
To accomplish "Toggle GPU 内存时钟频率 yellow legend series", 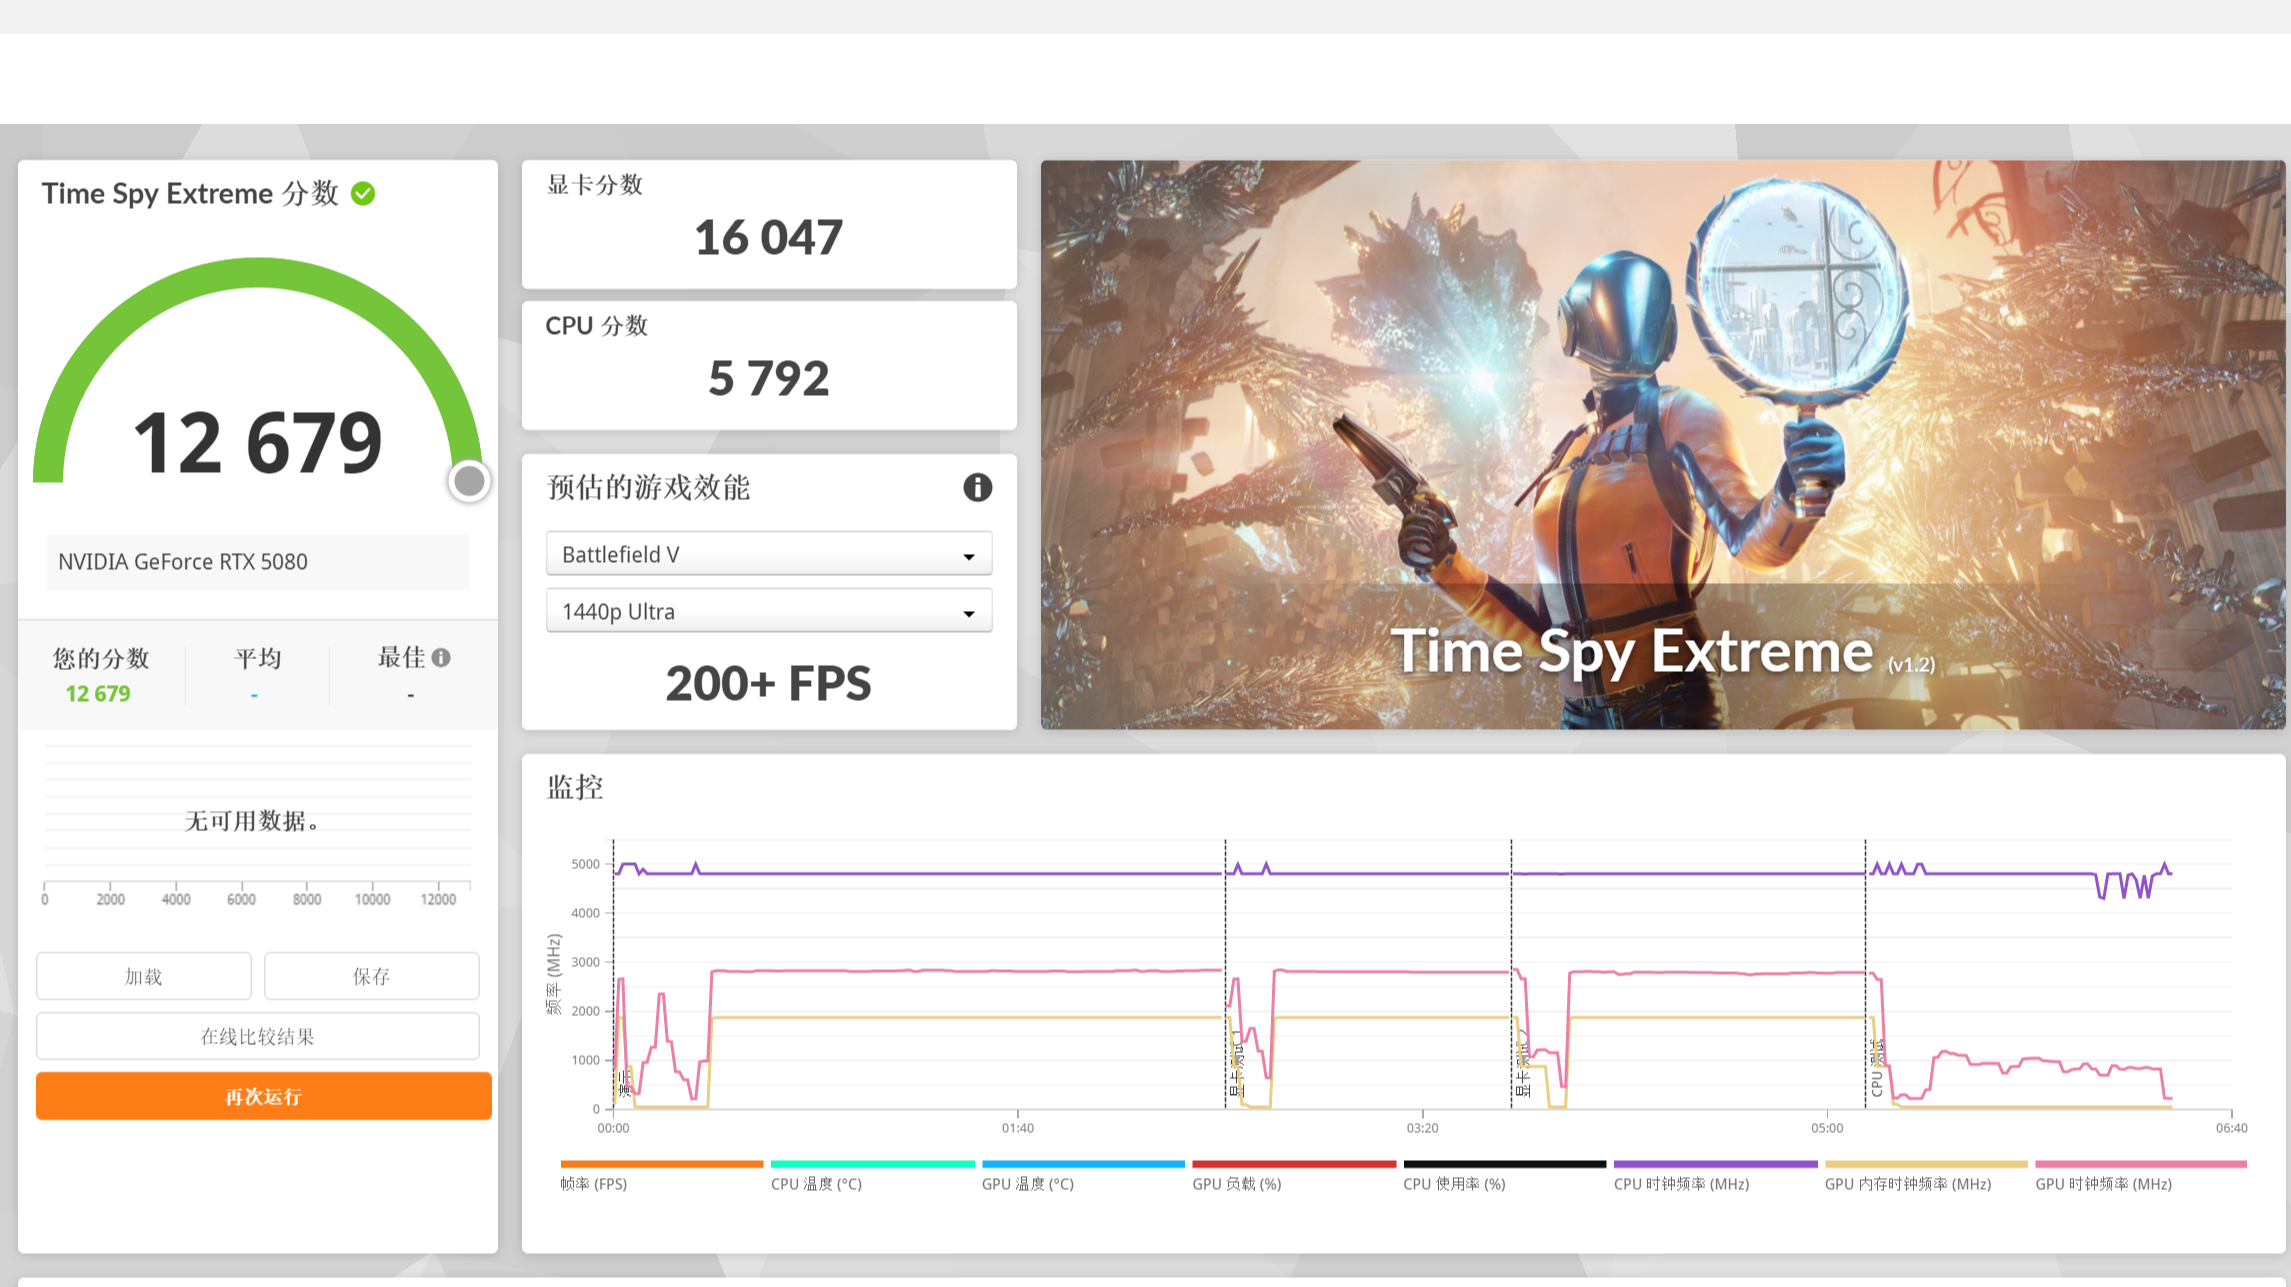I will [x=1907, y=1183].
